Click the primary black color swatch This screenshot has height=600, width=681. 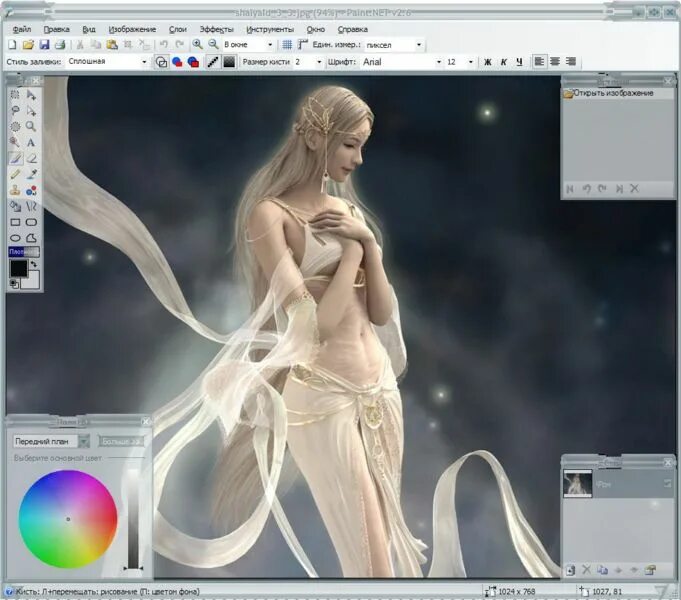click(19, 268)
